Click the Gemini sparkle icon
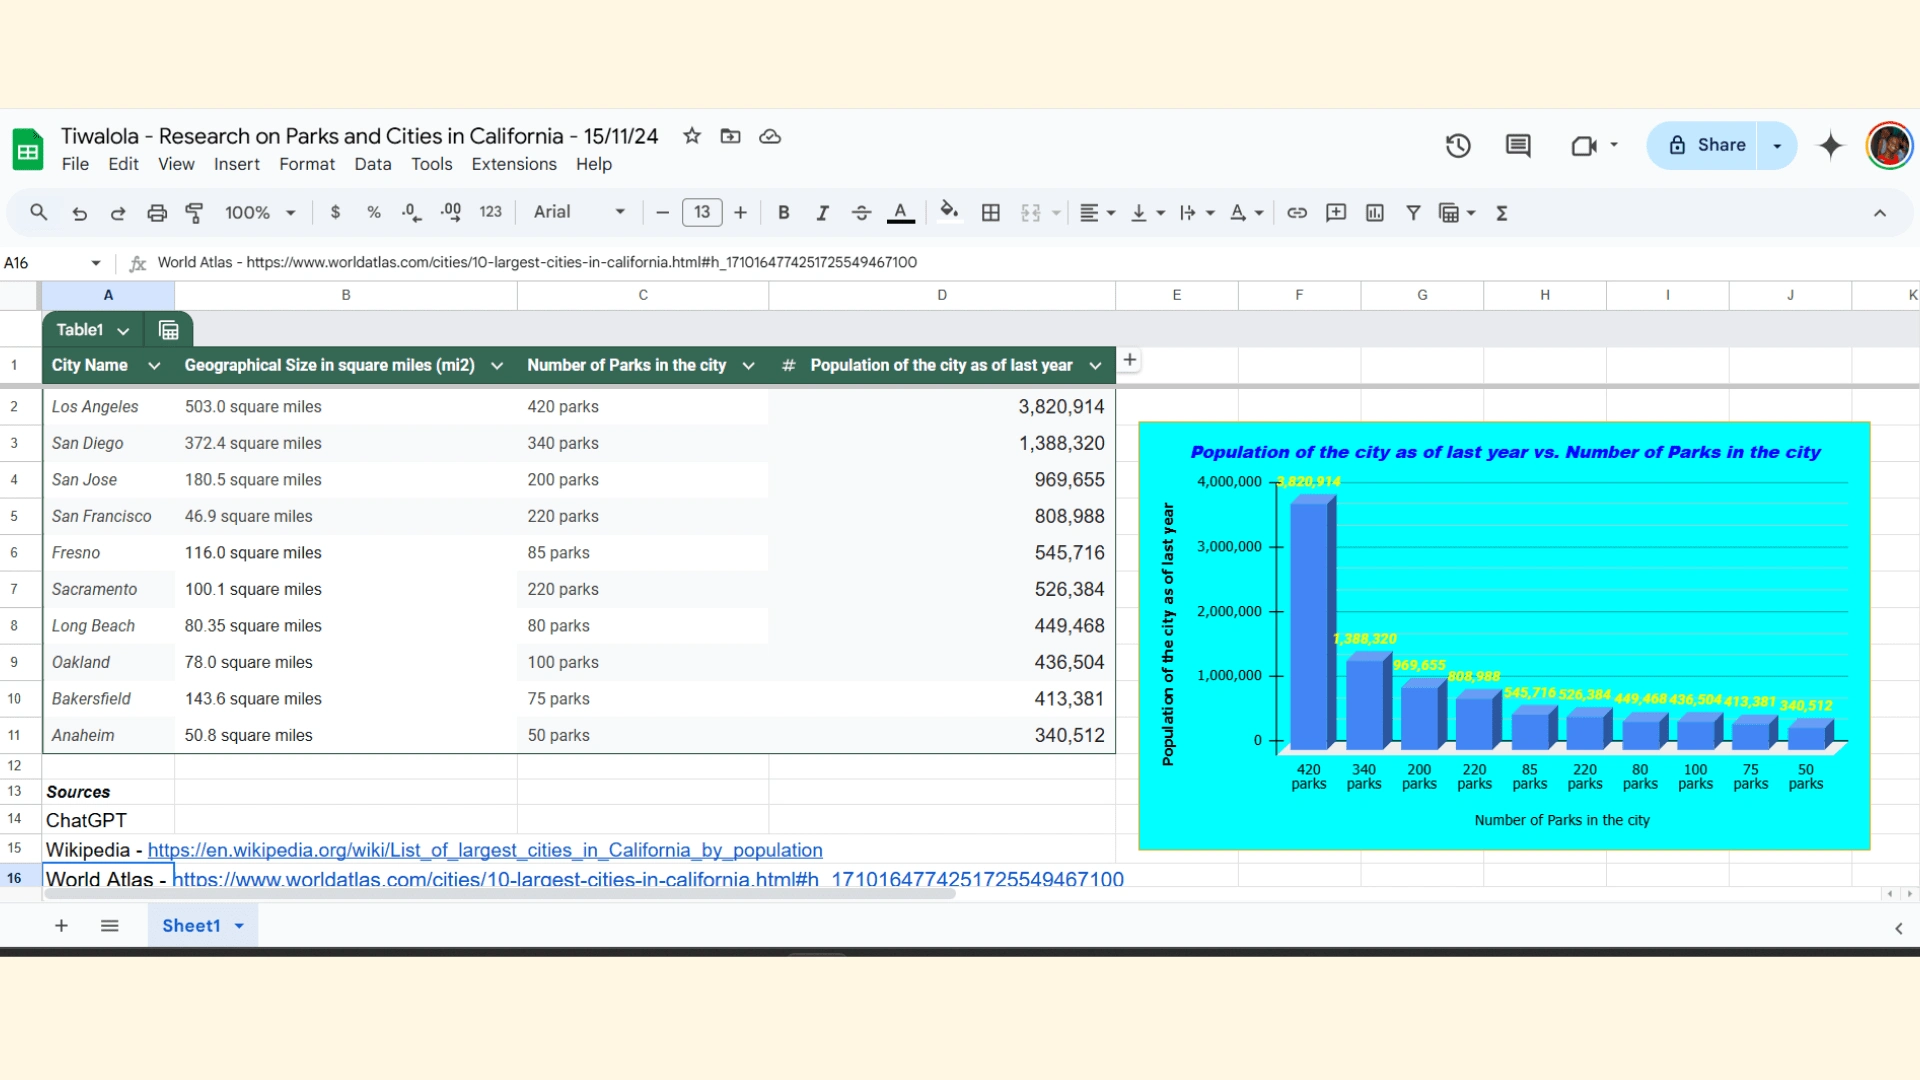This screenshot has height=1080, width=1920. pos(1831,146)
